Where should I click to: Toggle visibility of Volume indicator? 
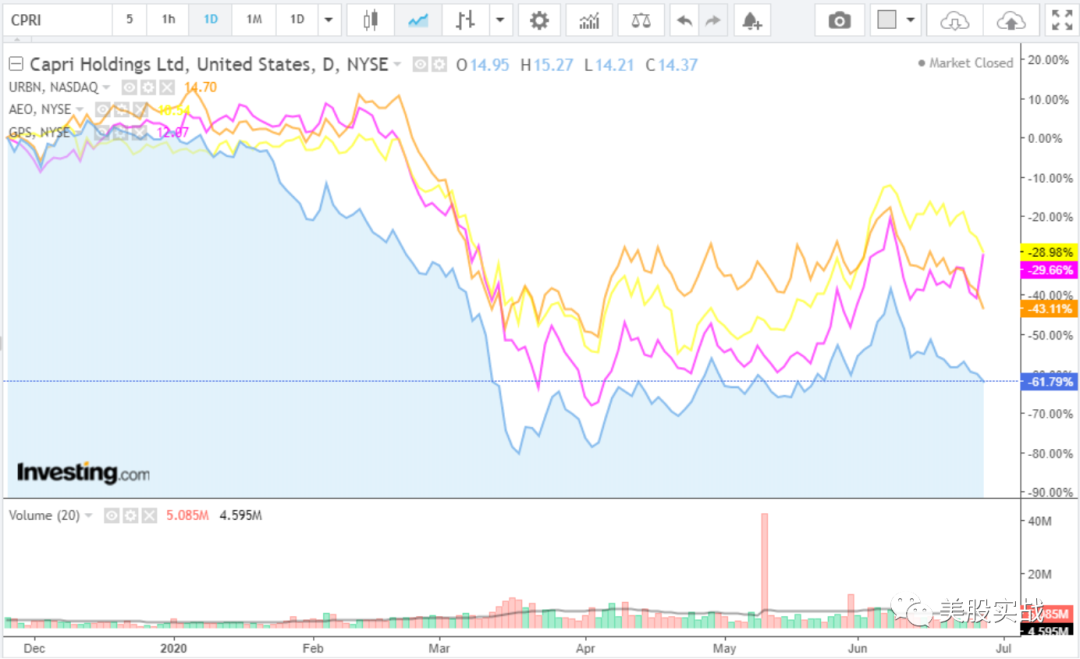[x=112, y=516]
